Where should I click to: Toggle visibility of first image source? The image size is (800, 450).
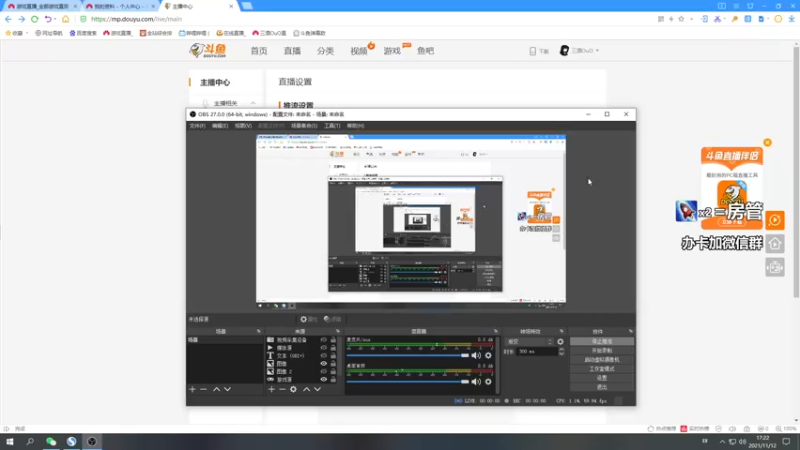coord(323,364)
